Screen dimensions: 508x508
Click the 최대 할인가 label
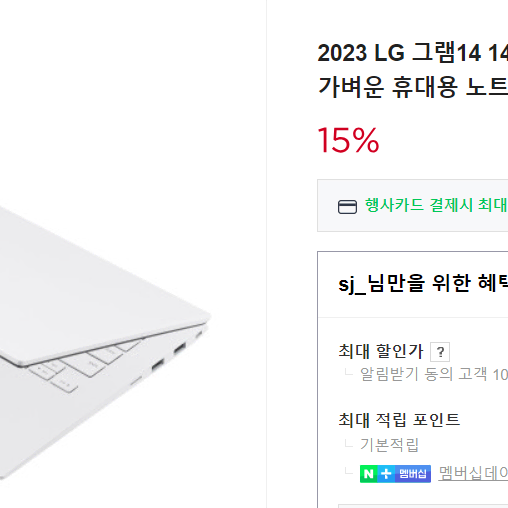(x=381, y=351)
